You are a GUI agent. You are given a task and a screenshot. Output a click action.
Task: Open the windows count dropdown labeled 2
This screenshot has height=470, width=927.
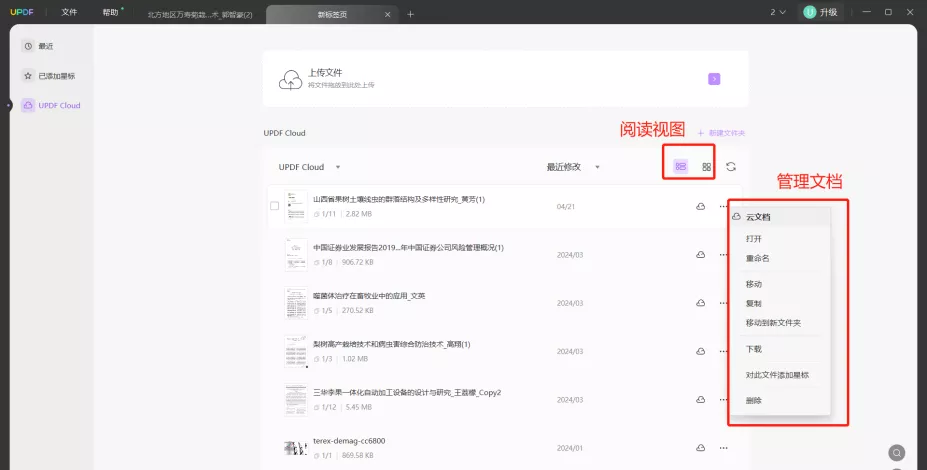(778, 12)
